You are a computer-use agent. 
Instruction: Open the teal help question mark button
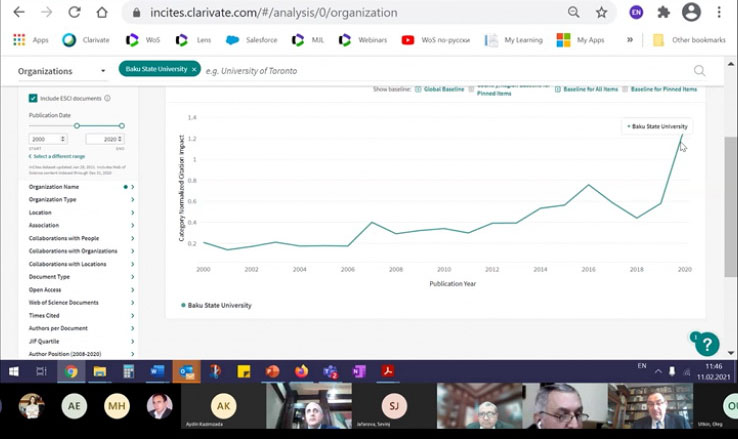coord(707,344)
